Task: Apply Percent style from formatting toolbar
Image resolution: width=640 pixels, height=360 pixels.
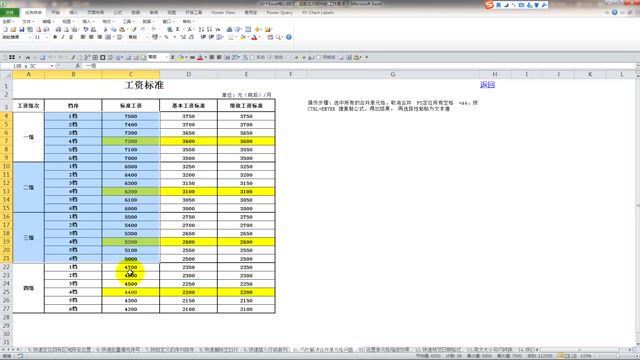Action: (166, 37)
